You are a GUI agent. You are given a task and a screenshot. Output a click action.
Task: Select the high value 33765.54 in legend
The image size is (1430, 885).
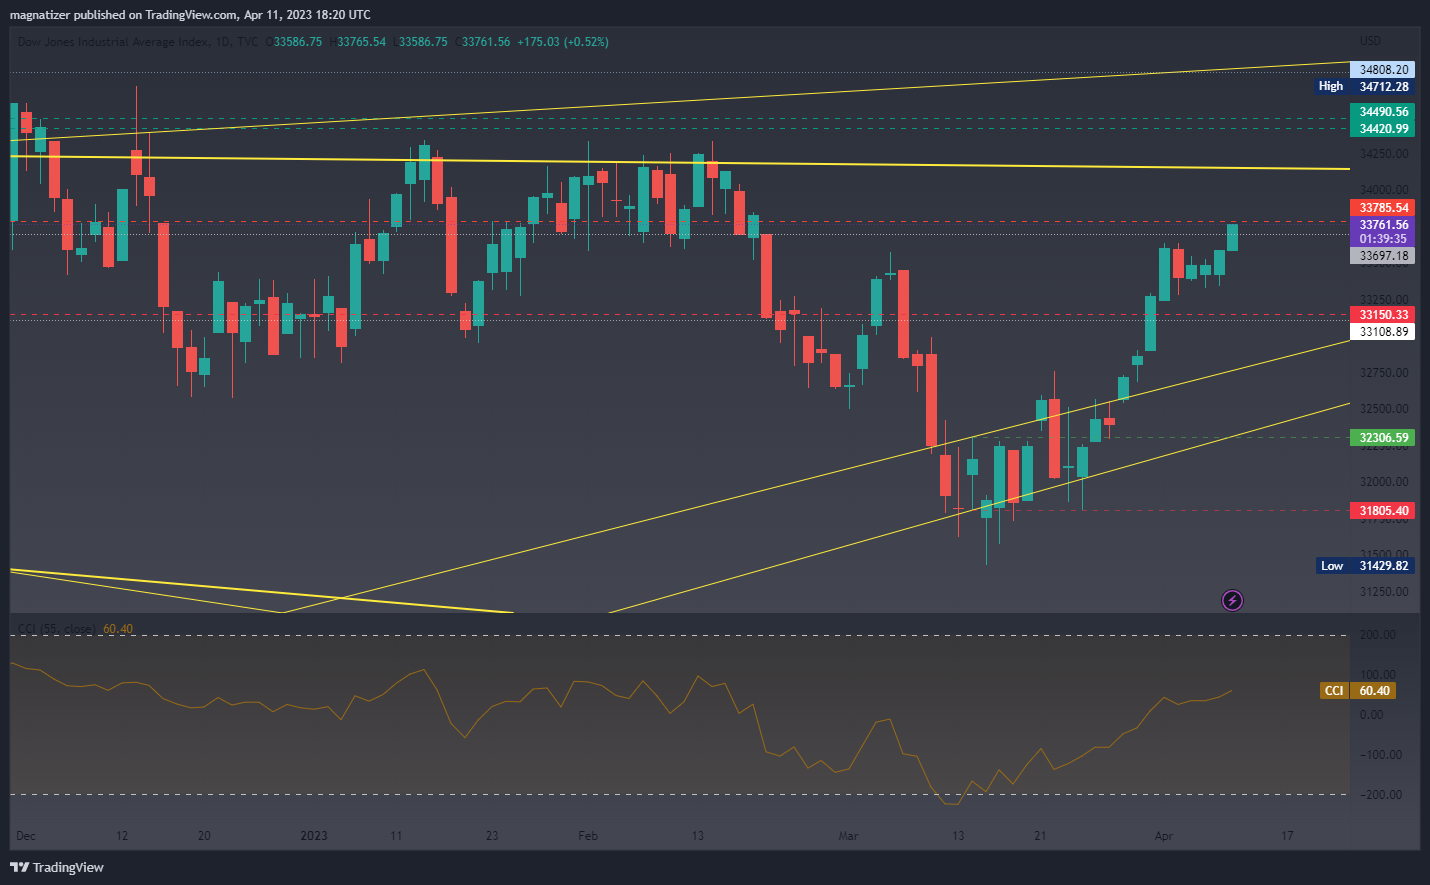click(361, 42)
